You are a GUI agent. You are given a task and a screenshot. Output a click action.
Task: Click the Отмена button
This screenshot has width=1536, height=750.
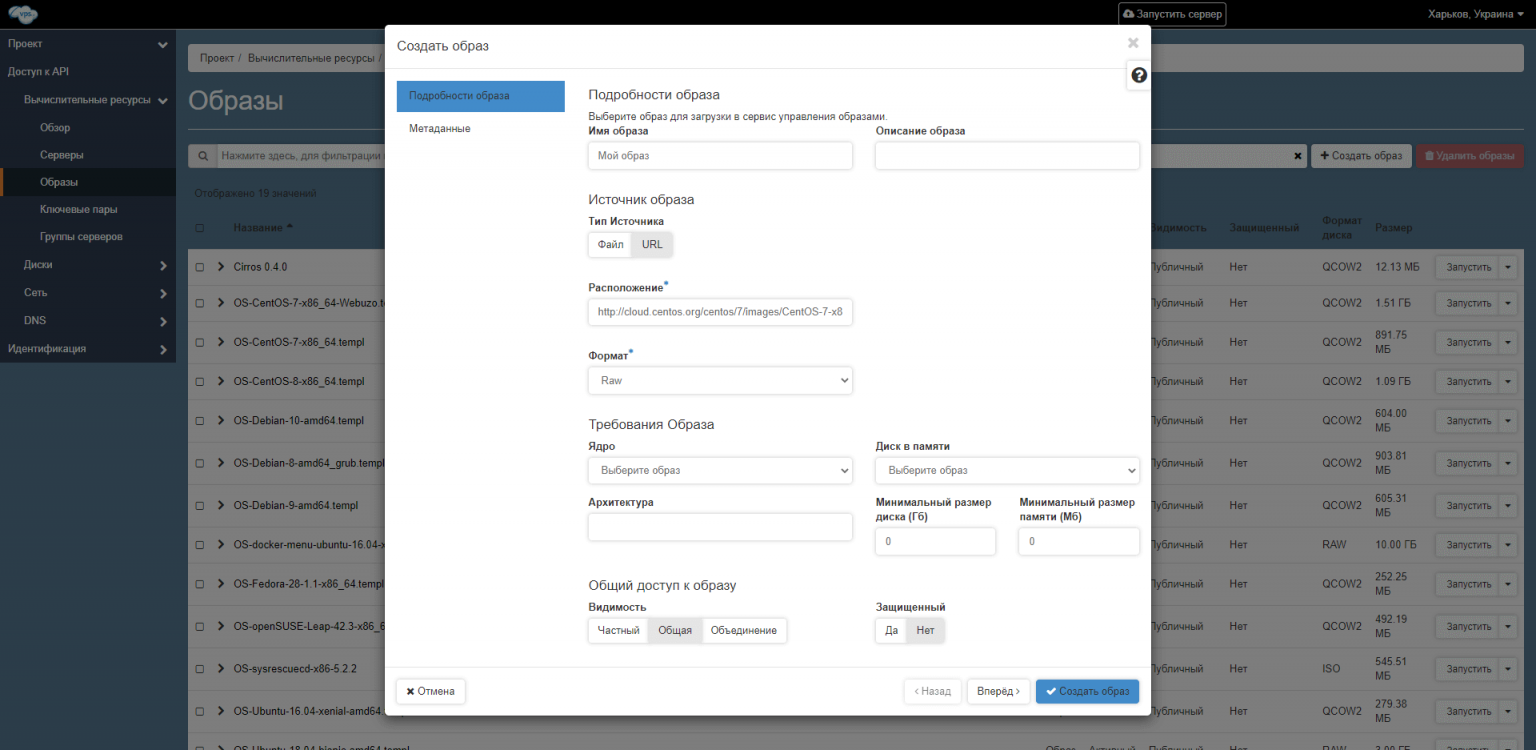431,691
